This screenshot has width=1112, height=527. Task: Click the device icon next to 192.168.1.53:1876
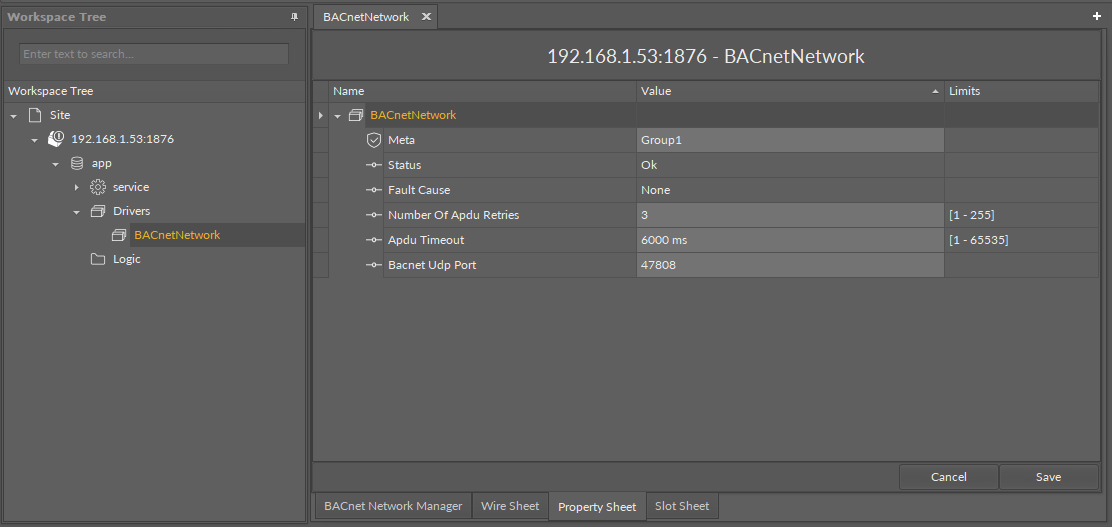click(56, 139)
